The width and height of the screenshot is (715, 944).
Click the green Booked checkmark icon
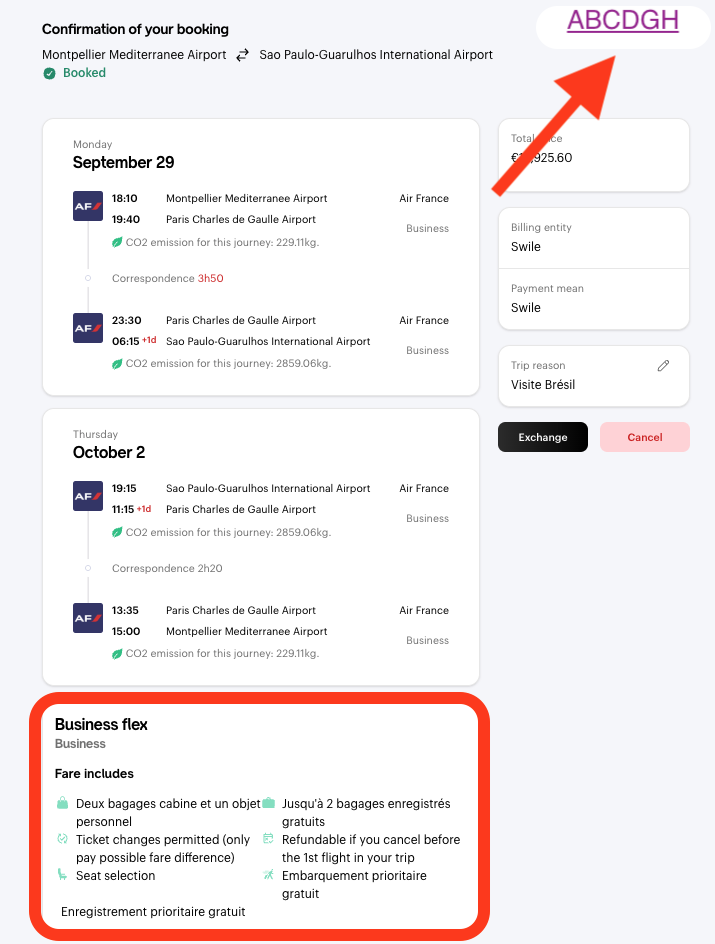49,73
